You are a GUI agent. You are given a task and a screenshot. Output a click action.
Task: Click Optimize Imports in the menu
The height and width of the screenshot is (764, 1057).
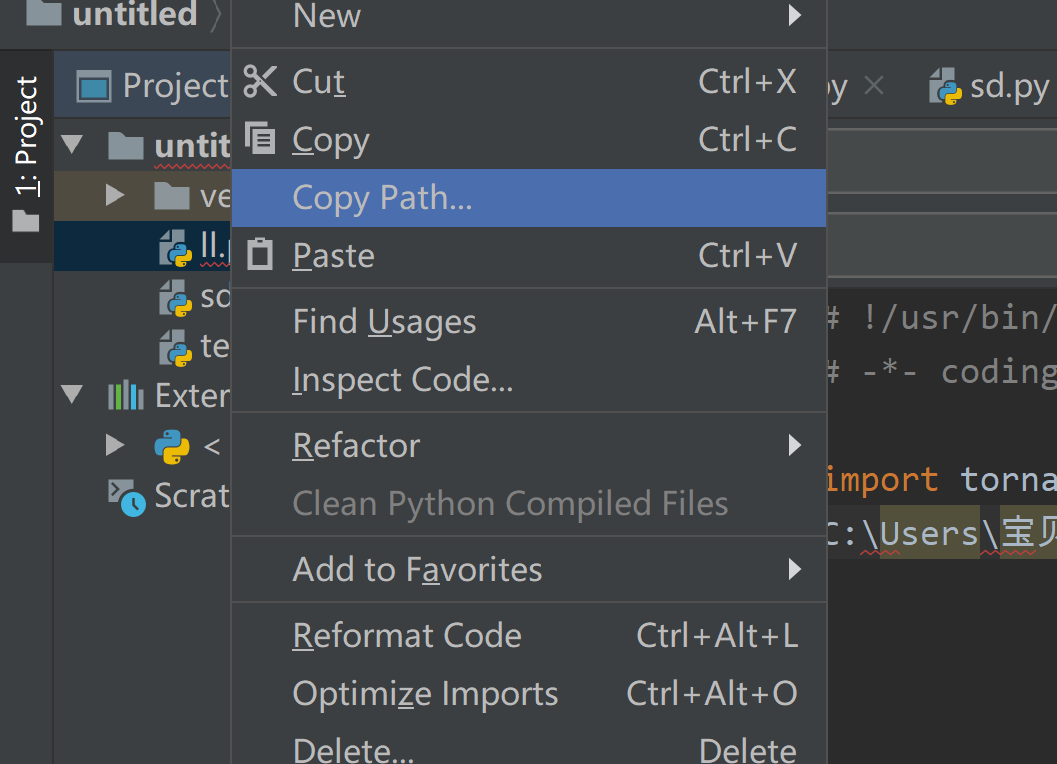pyautogui.click(x=425, y=694)
